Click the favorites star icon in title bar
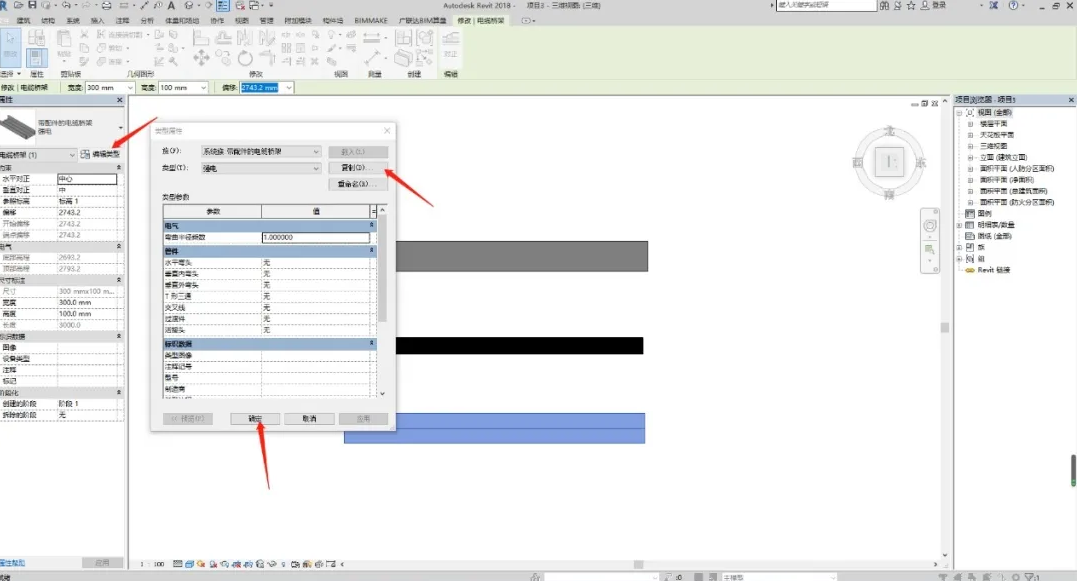The image size is (1077, 581). [x=911, y=5]
